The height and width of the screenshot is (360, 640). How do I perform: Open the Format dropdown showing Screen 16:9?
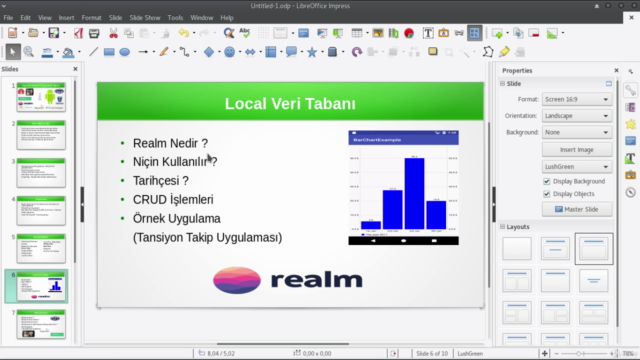tap(577, 99)
